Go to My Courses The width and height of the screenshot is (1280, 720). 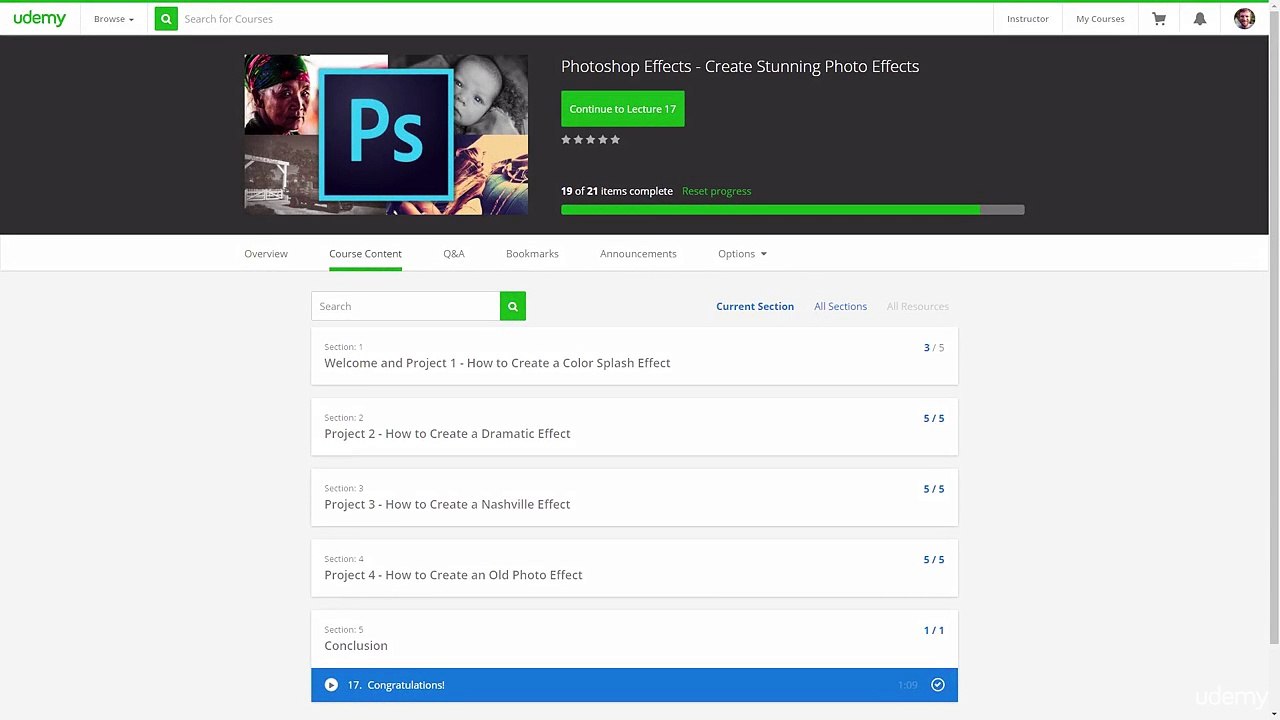[x=1100, y=19]
